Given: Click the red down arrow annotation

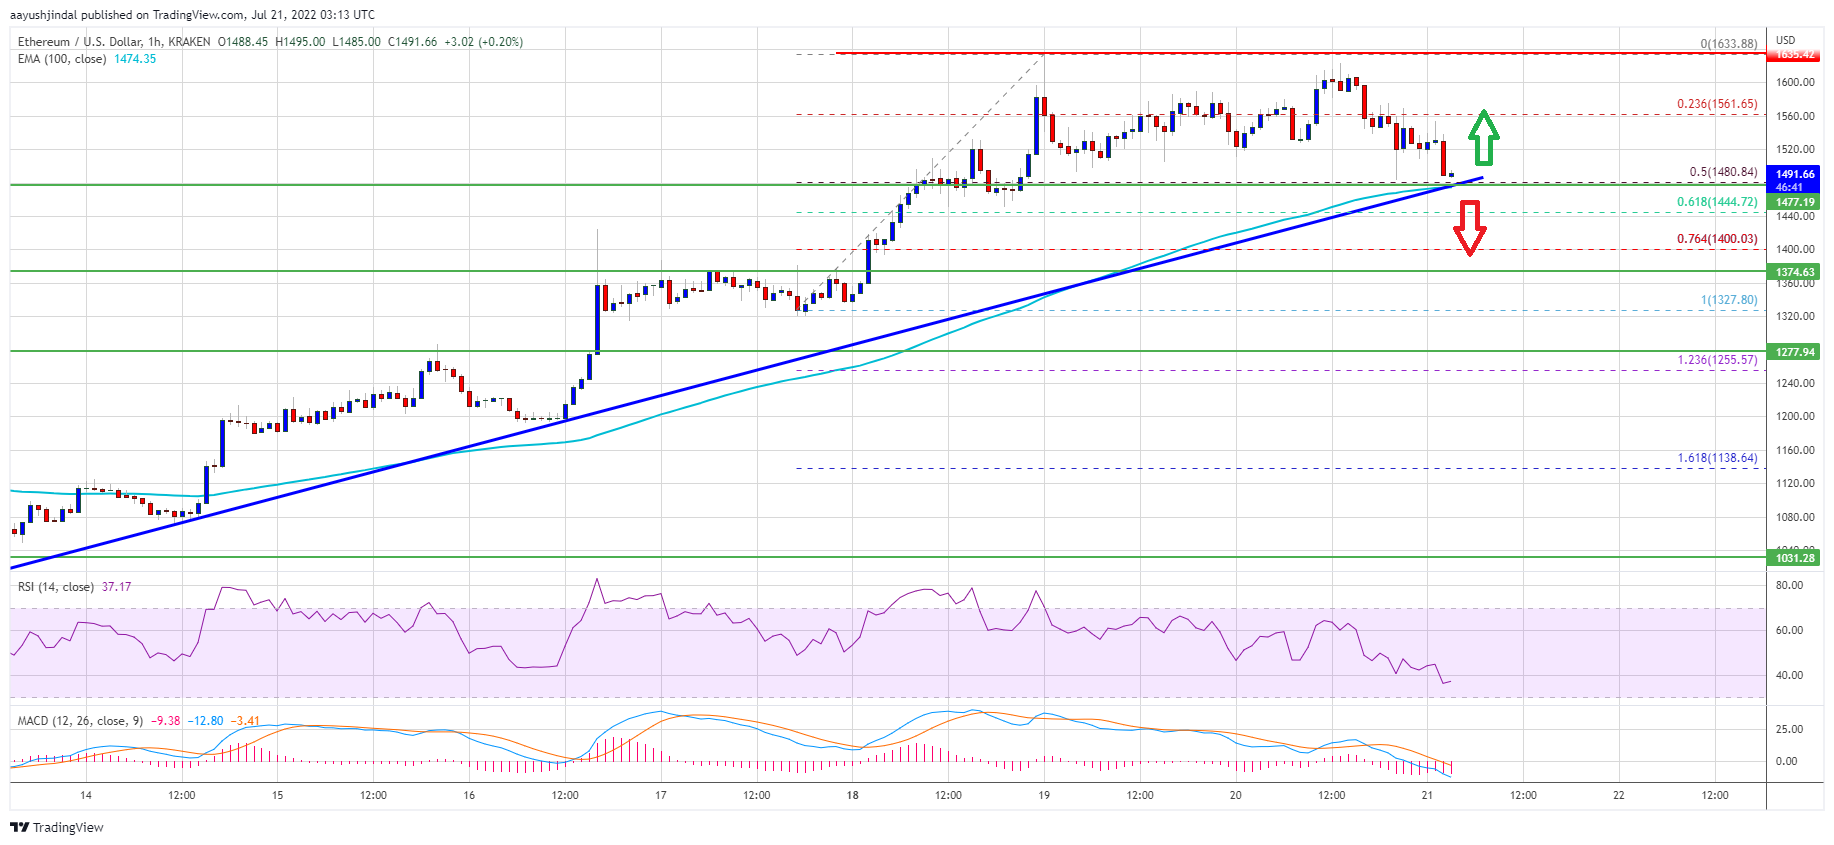Looking at the screenshot, I should click(x=1469, y=228).
